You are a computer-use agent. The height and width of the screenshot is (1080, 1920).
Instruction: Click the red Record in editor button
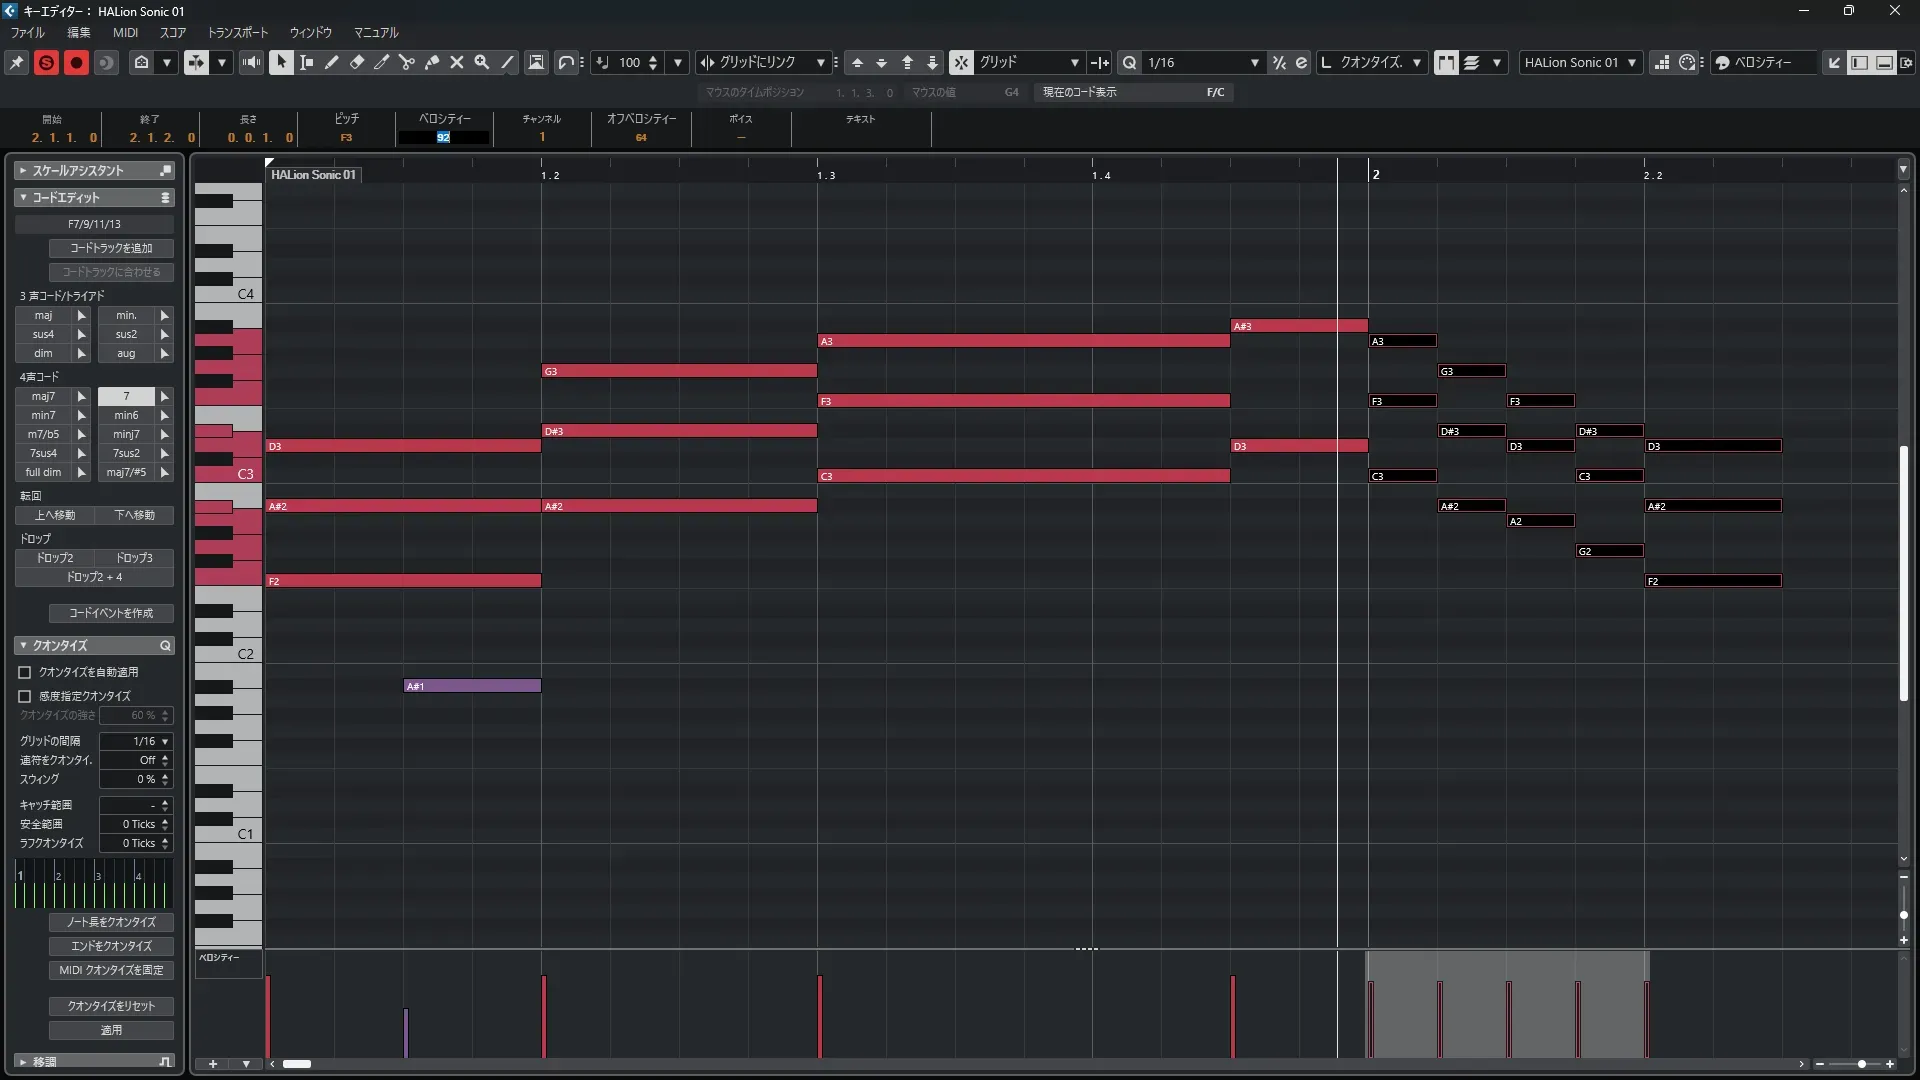(76, 62)
